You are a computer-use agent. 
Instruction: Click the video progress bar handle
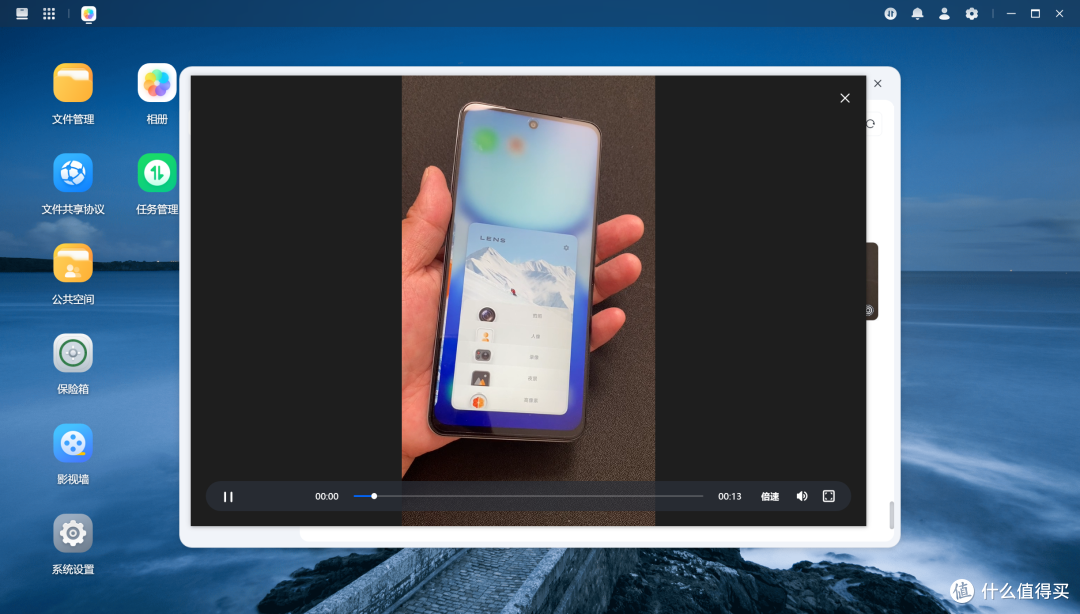tap(374, 496)
